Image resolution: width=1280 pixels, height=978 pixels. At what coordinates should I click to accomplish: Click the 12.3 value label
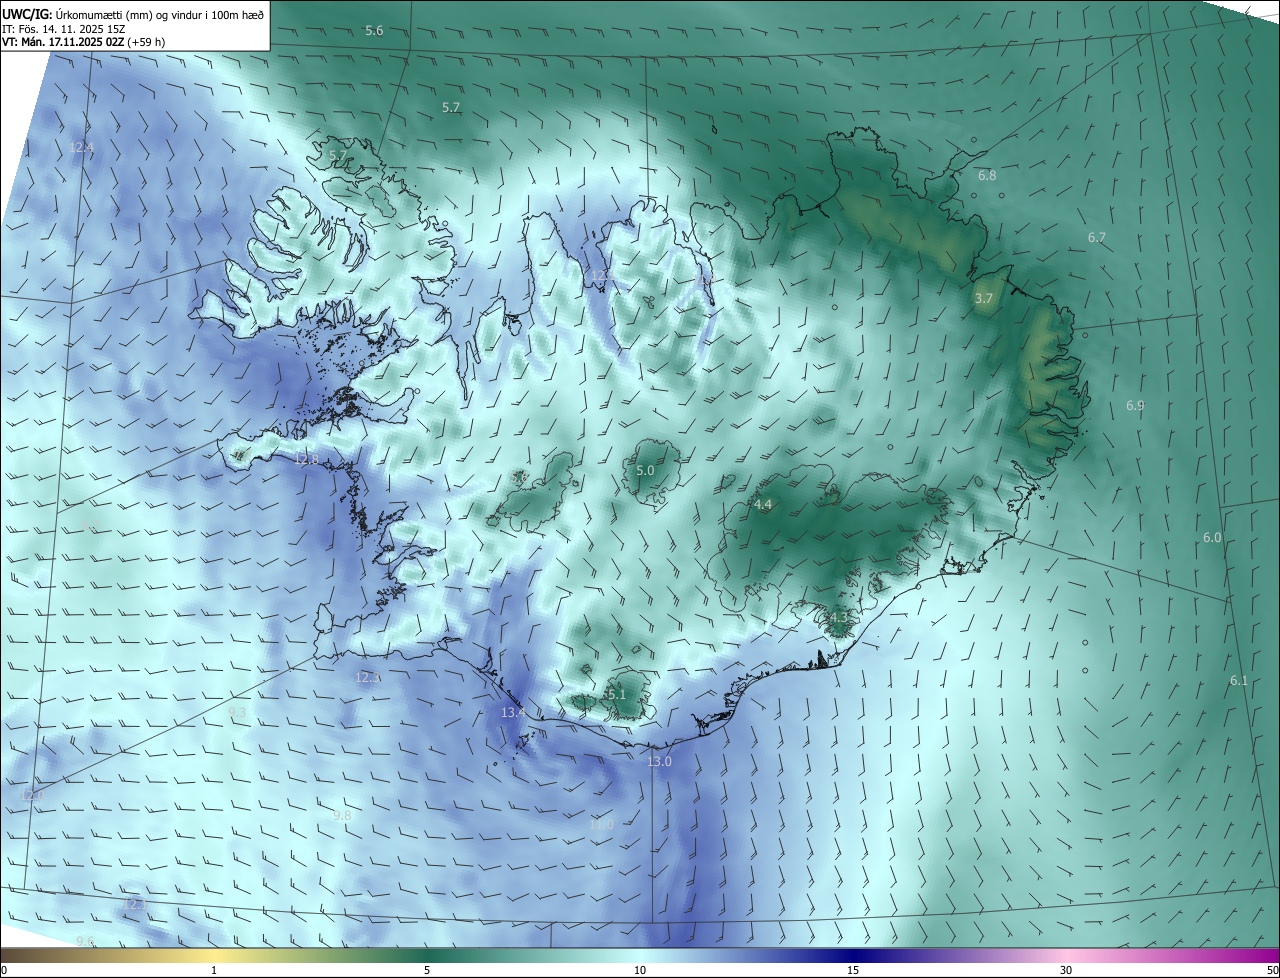click(x=368, y=677)
